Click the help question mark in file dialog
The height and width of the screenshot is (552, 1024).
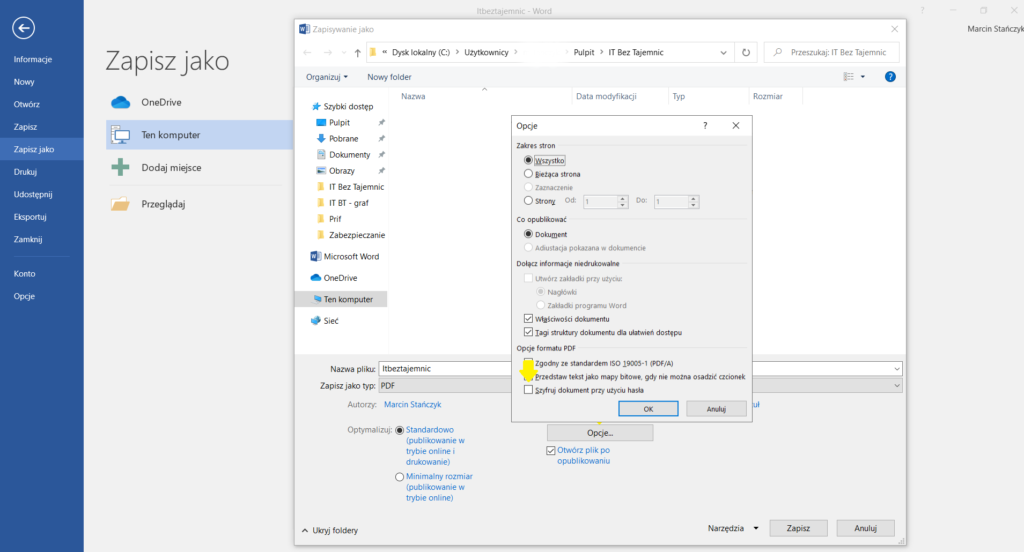(889, 76)
